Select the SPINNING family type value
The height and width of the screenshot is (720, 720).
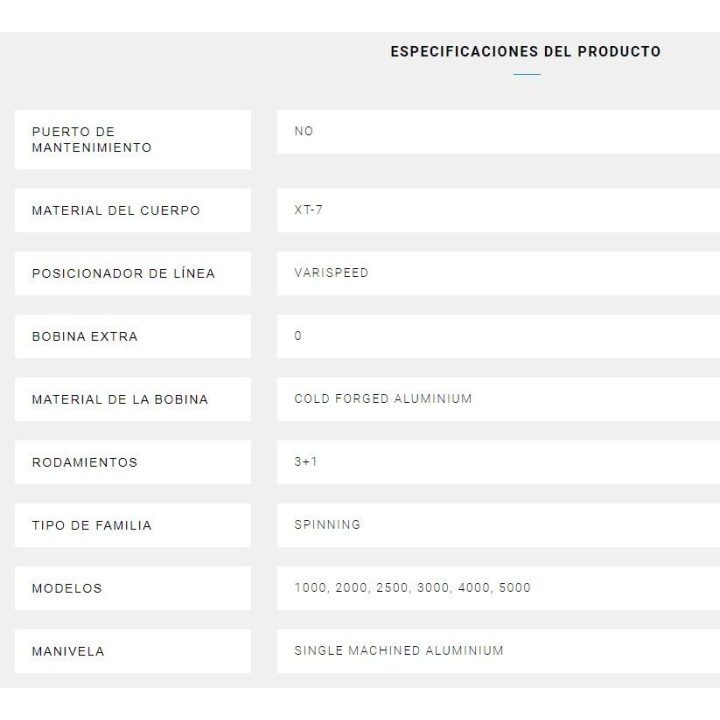click(x=327, y=525)
